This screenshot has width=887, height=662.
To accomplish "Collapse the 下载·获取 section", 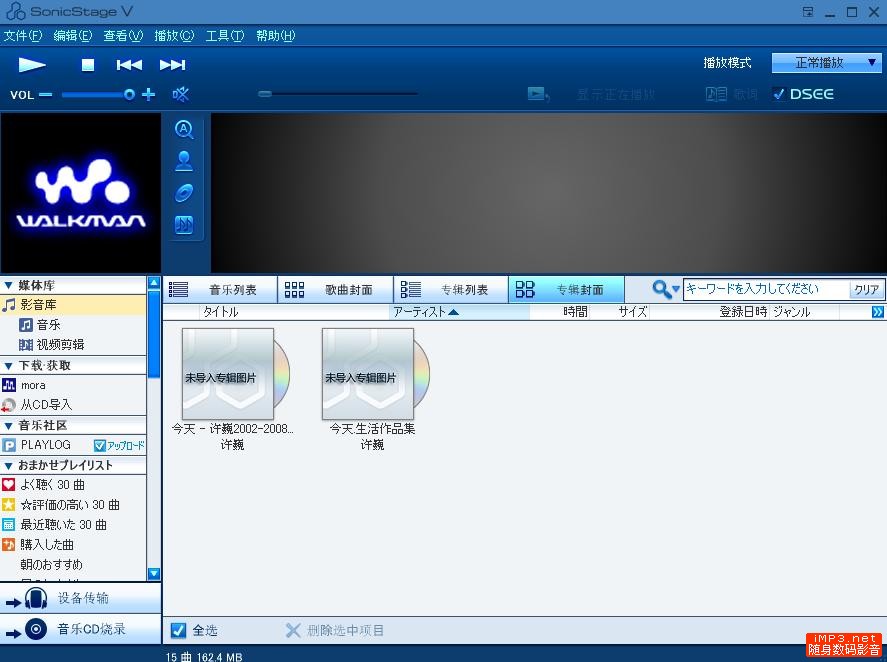I will point(8,366).
